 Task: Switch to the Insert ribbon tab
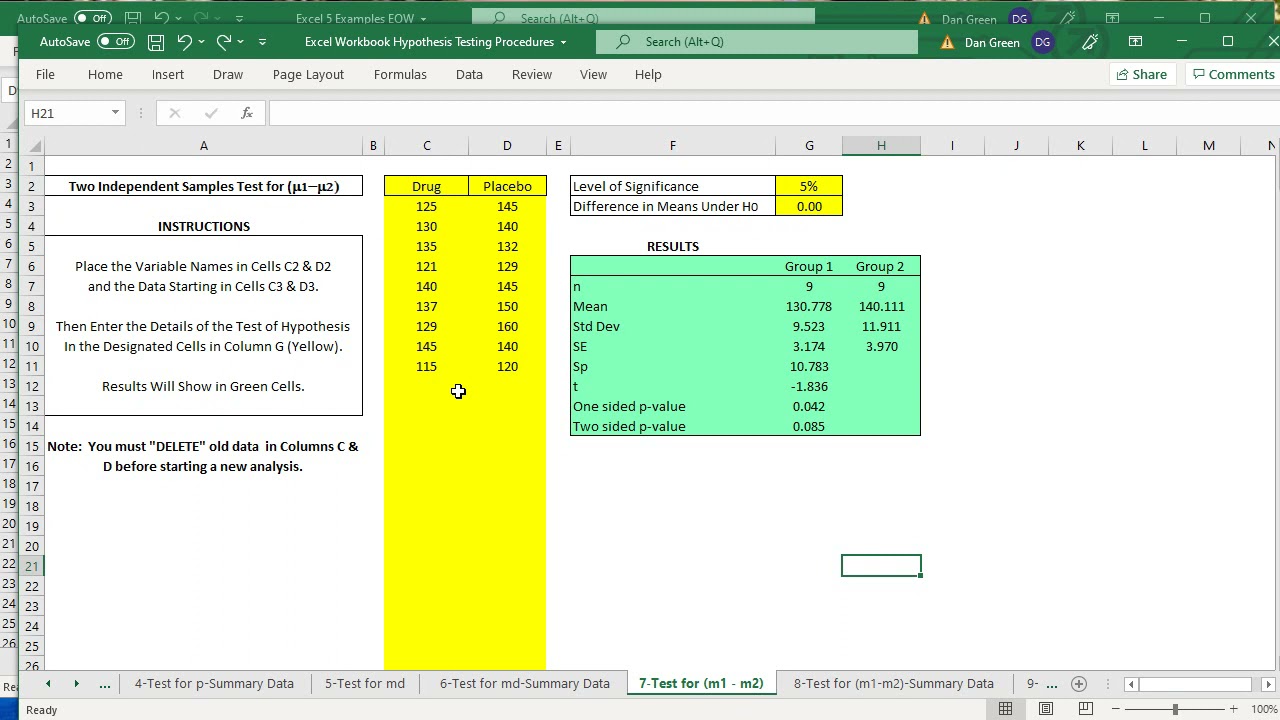point(168,74)
